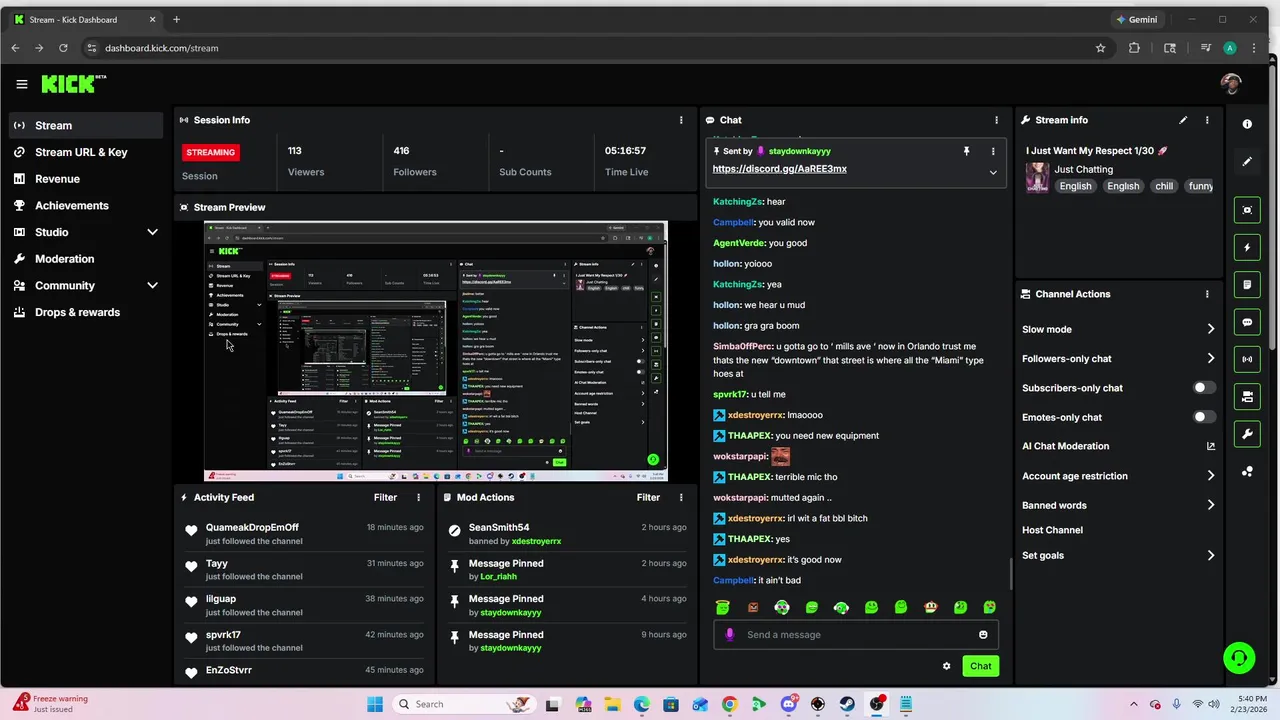Open AI Chat Moderation external link

click(1211, 446)
